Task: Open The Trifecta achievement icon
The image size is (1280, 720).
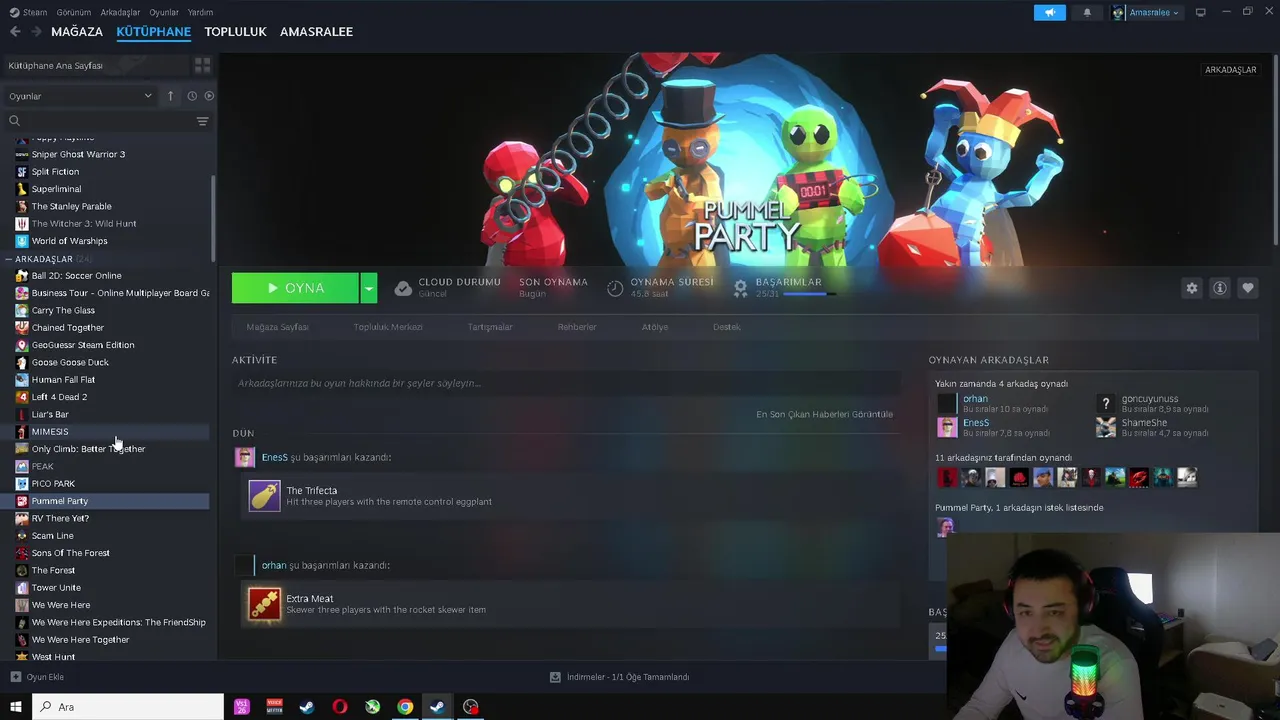Action: [x=265, y=496]
